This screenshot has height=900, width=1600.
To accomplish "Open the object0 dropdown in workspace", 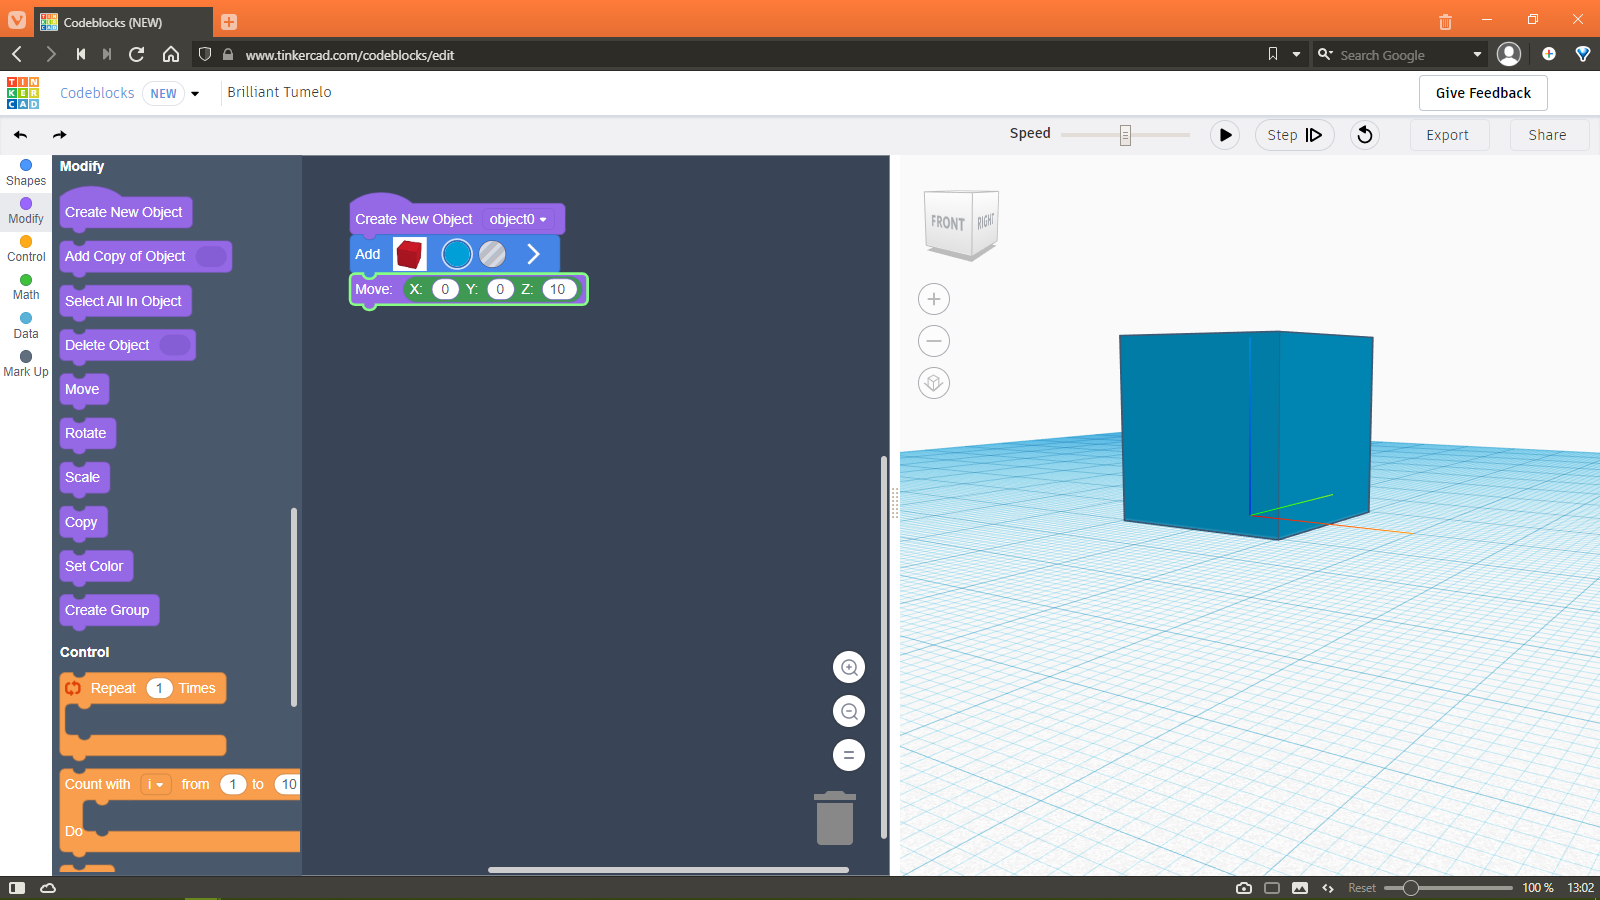I will [x=518, y=219].
